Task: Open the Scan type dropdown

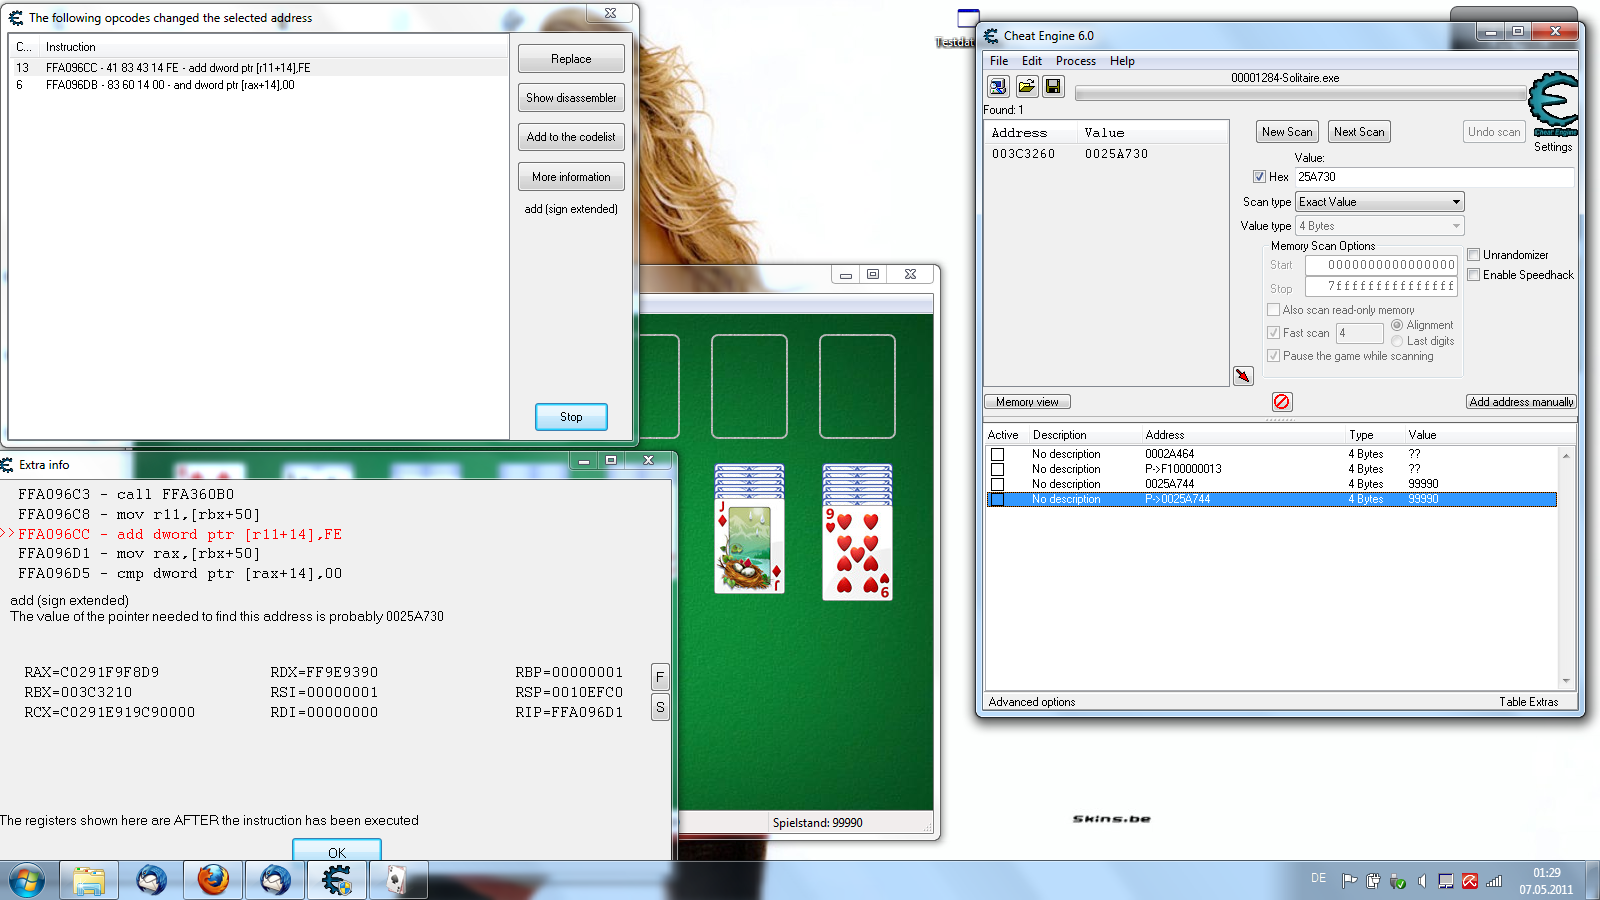Action: point(1379,202)
